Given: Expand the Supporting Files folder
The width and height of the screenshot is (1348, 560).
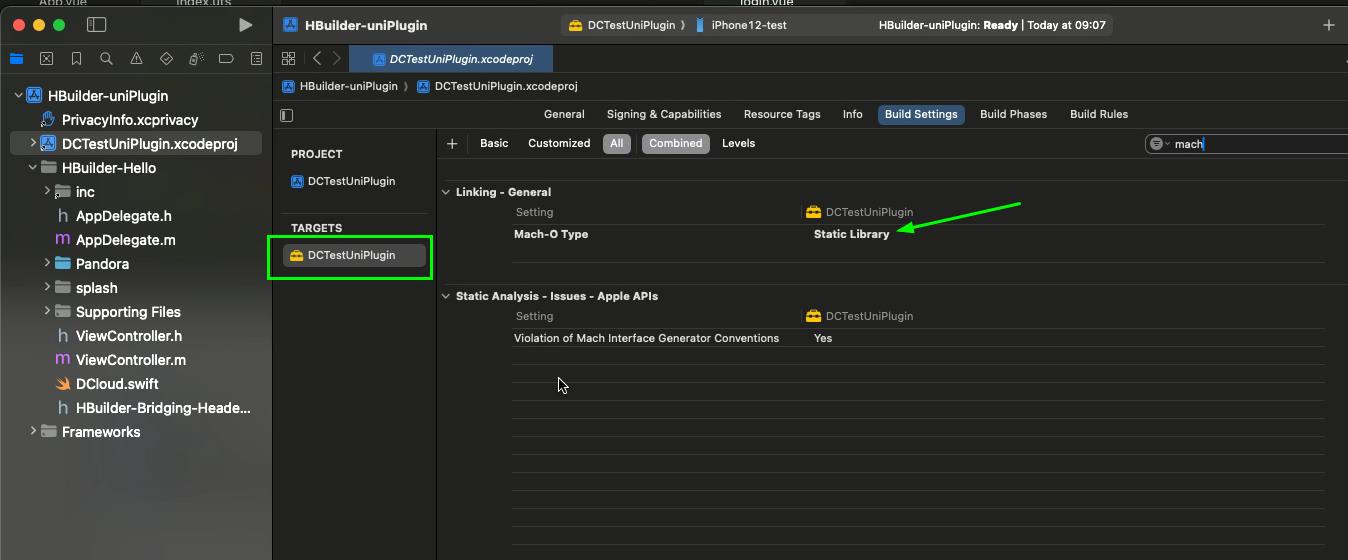Looking at the screenshot, I should (x=47, y=311).
